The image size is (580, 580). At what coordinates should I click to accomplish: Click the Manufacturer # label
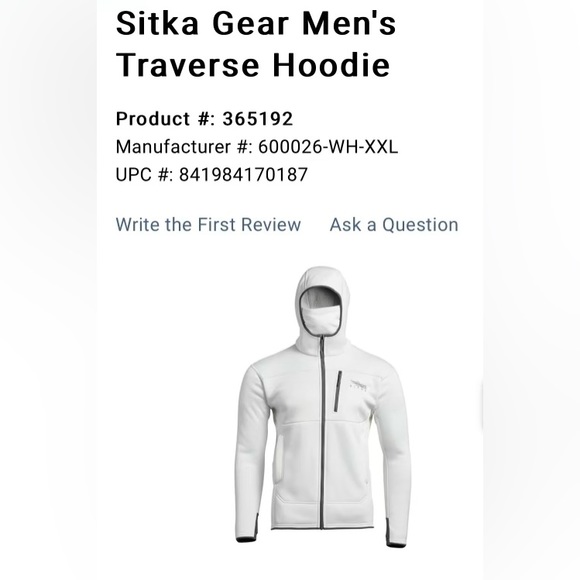click(x=184, y=147)
